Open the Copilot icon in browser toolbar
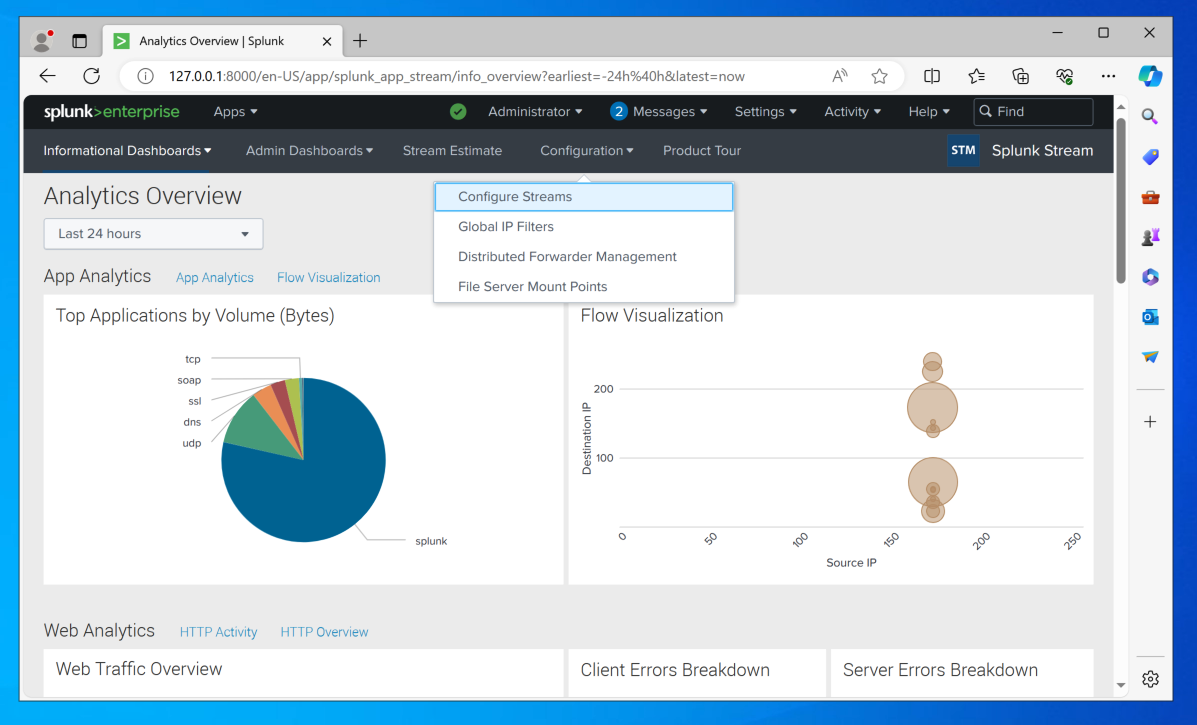This screenshot has width=1197, height=725. [1150, 76]
